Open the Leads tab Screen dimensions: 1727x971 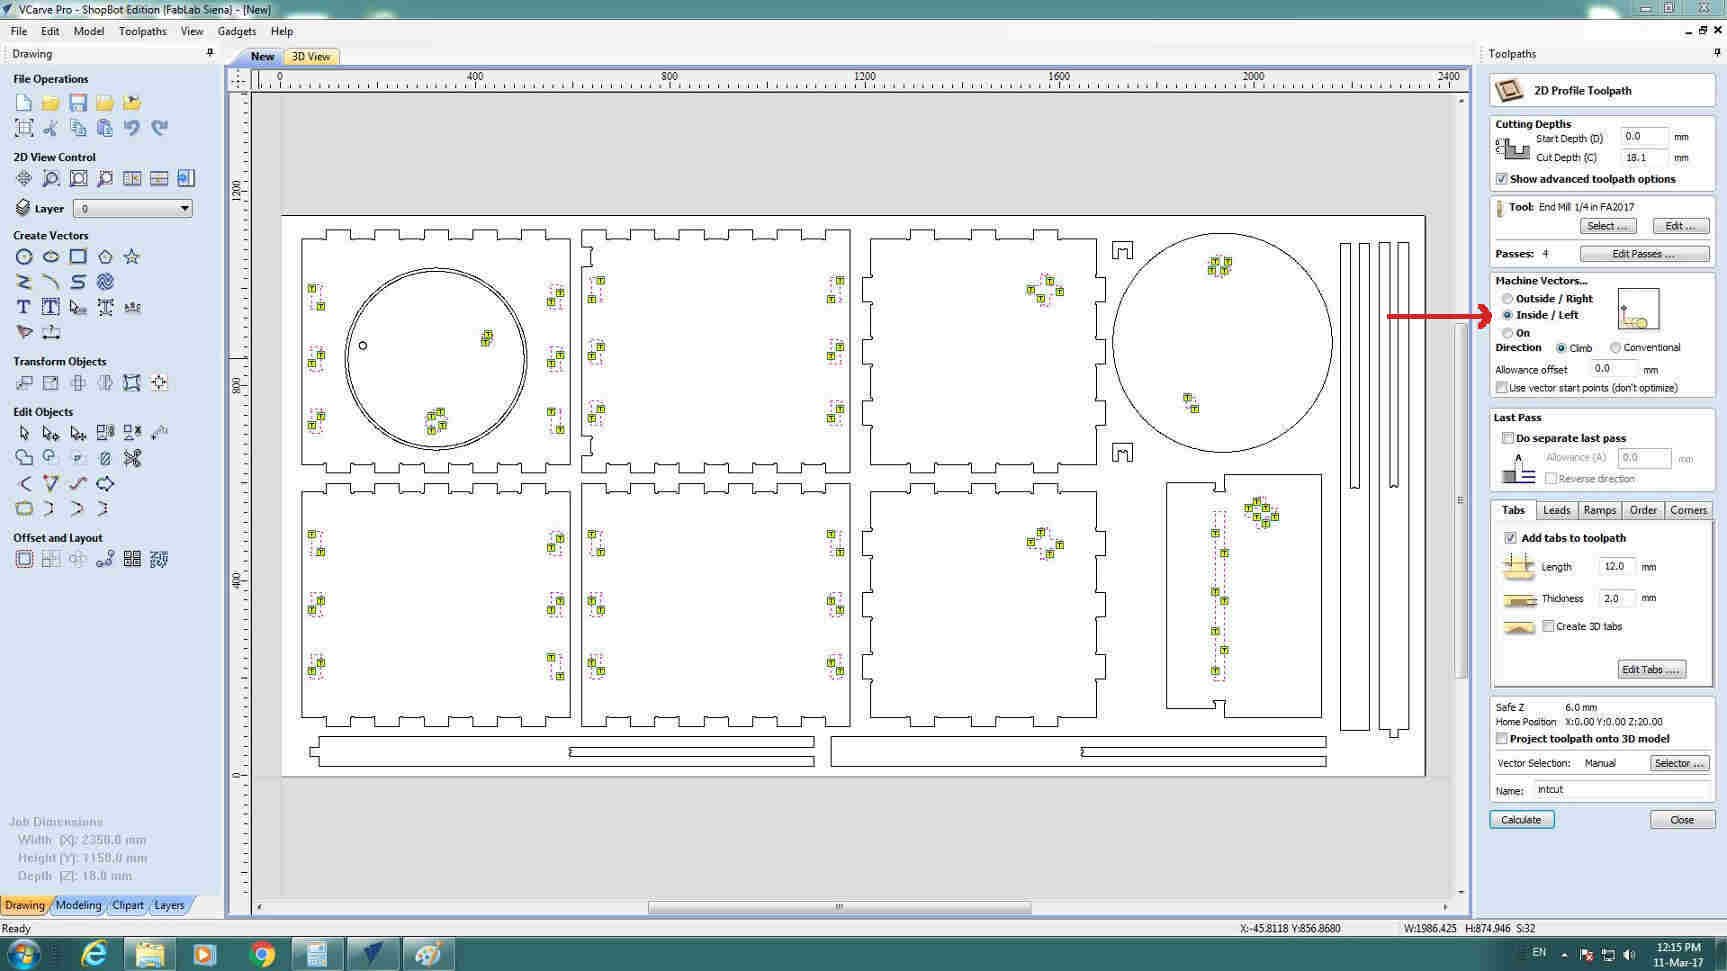tap(1556, 510)
